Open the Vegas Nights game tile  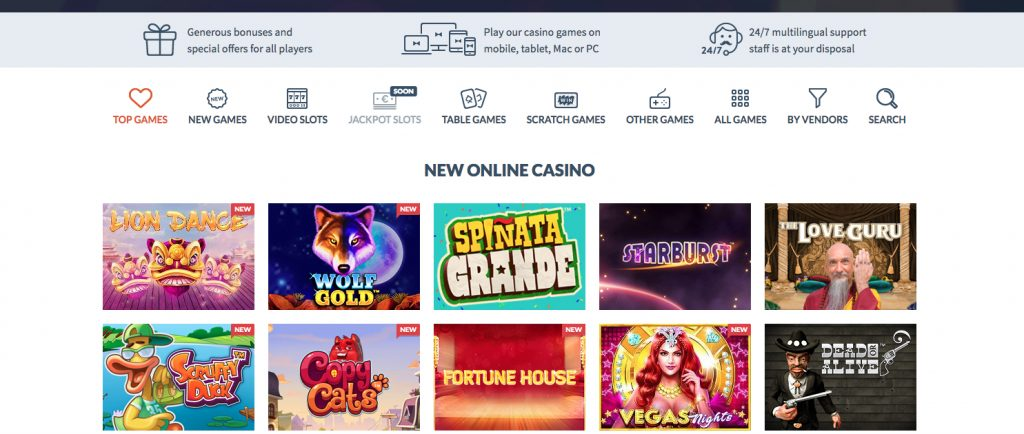[675, 377]
